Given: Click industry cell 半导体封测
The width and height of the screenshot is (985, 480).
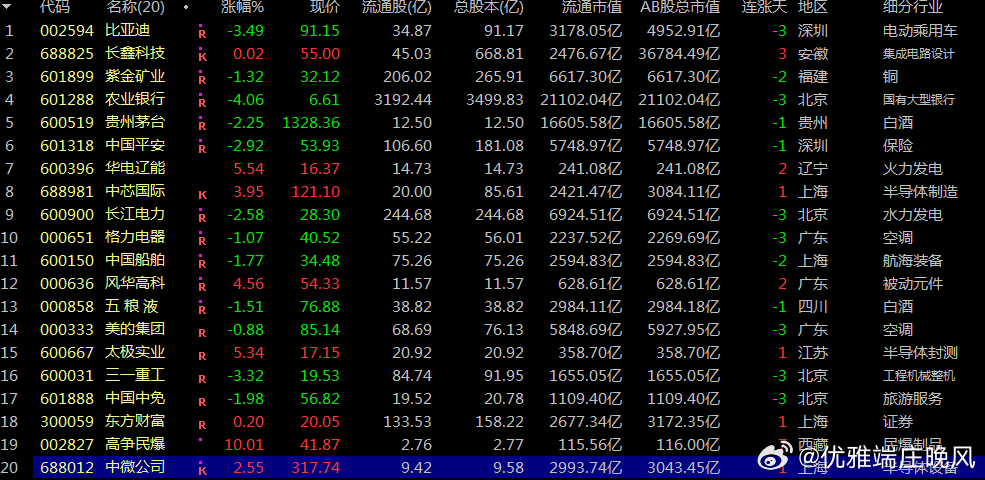Looking at the screenshot, I should click(x=920, y=352).
